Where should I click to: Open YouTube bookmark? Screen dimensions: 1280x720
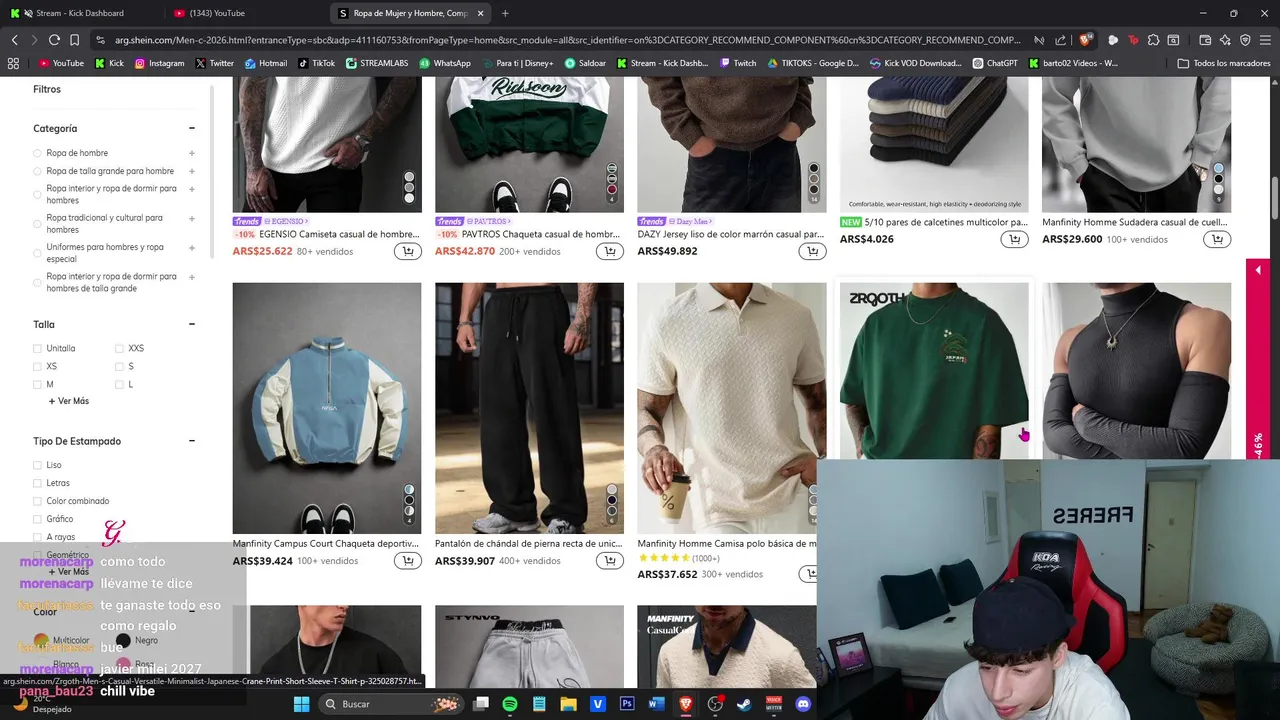(x=61, y=63)
